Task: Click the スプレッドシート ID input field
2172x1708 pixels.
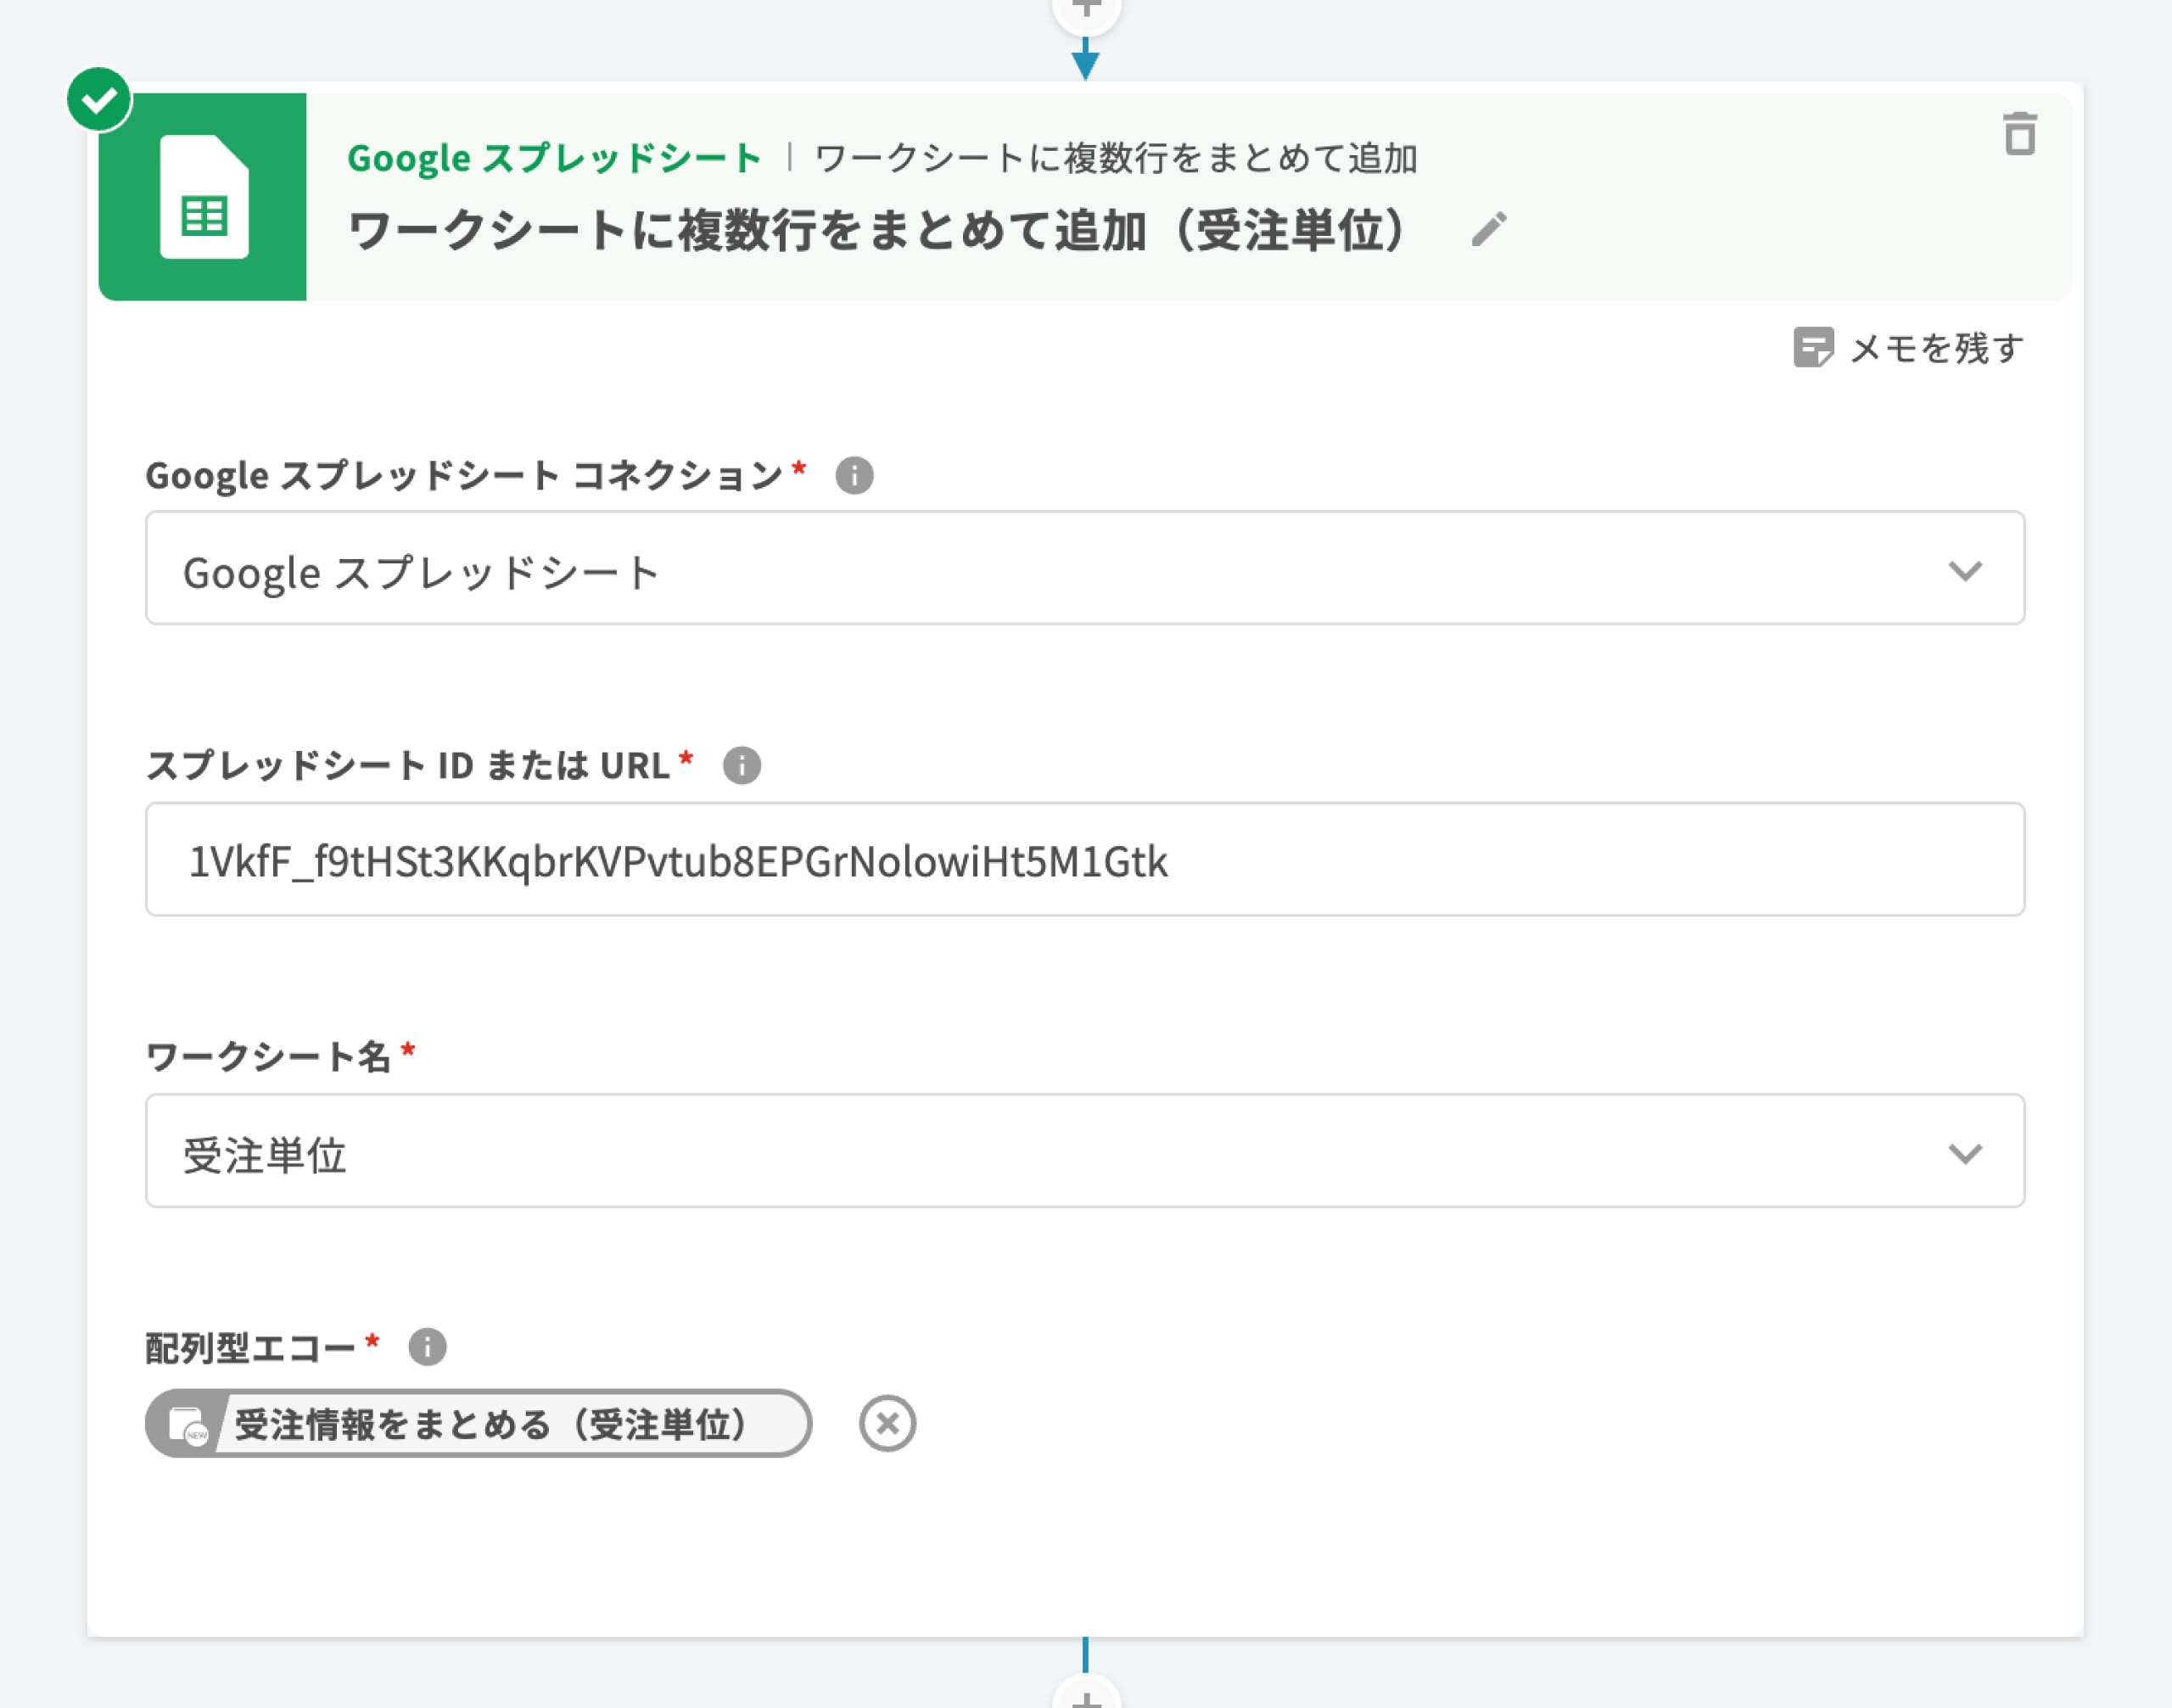Action: point(1085,860)
